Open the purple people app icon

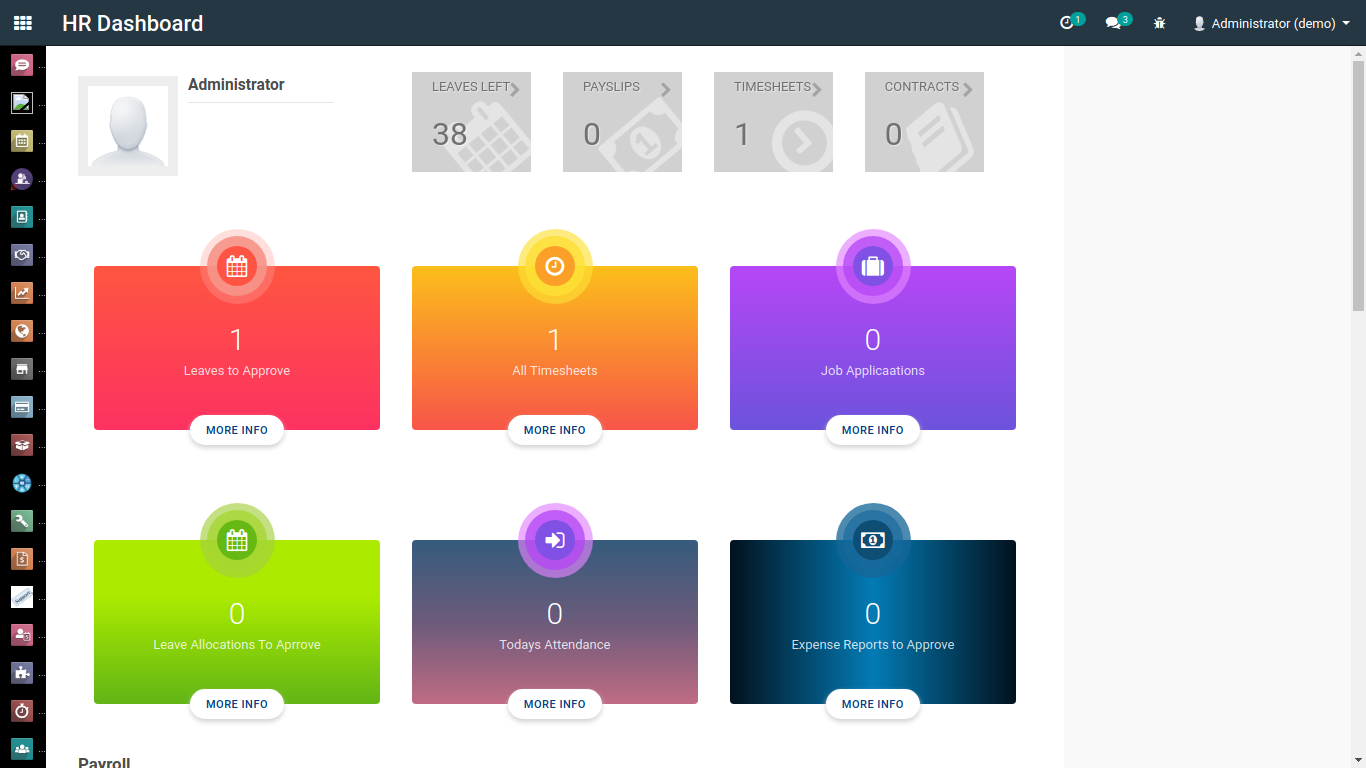(x=22, y=179)
